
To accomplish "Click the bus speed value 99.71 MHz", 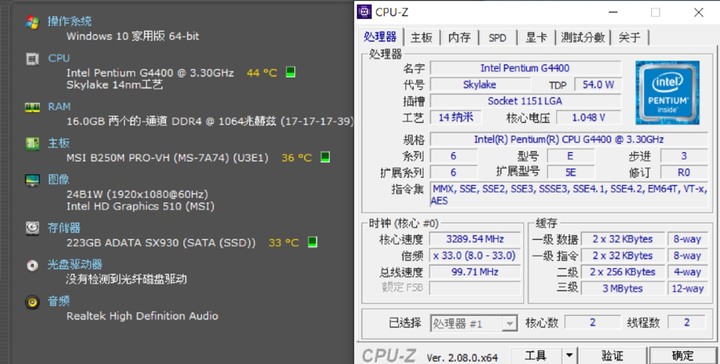I will point(475,272).
